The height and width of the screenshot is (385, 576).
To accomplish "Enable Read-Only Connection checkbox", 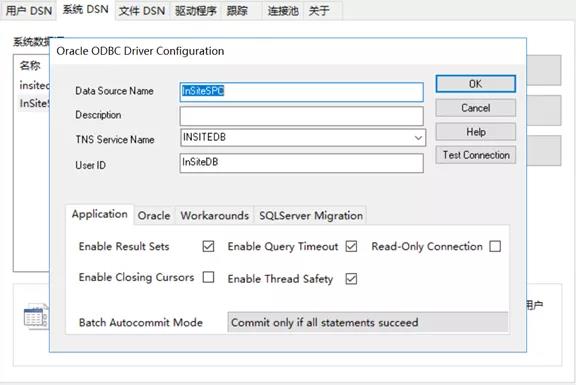I will tap(495, 246).
